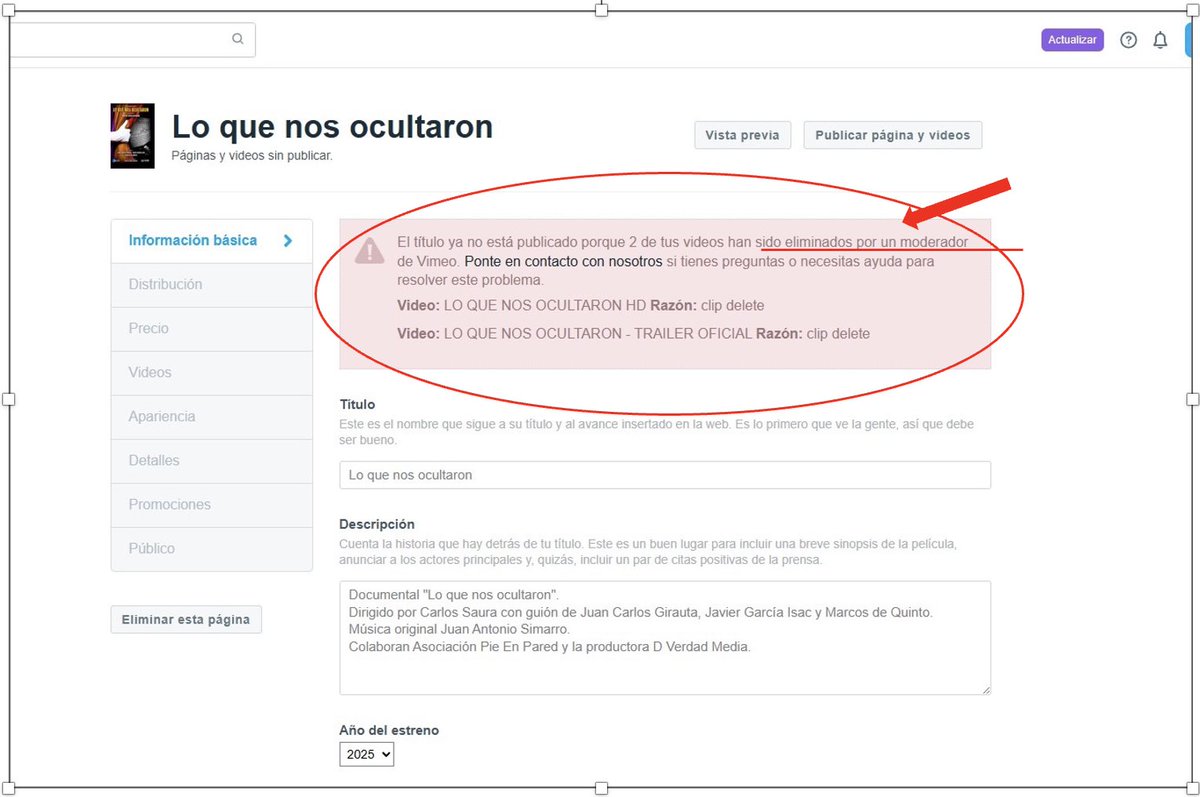The image size is (1200, 797).
Task: Open the Público section
Action: [x=211, y=549]
